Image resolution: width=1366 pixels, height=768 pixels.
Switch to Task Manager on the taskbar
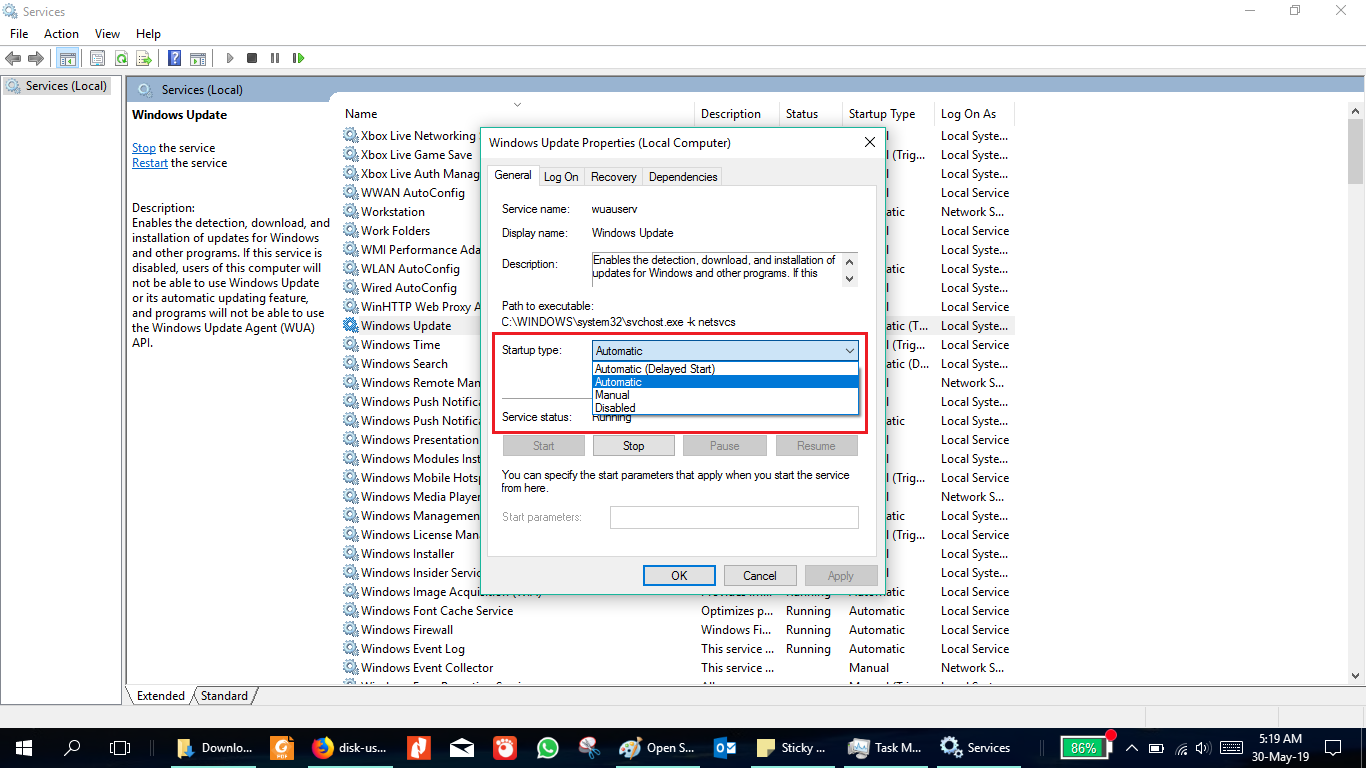pos(884,747)
